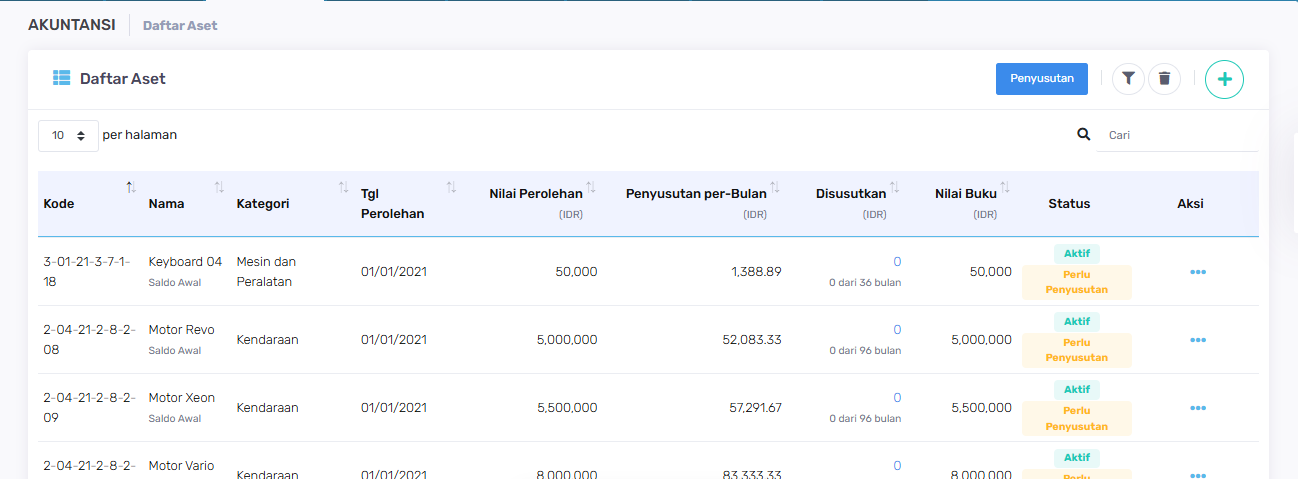
Task: Click the Daftar Aset list icon
Action: click(61, 78)
